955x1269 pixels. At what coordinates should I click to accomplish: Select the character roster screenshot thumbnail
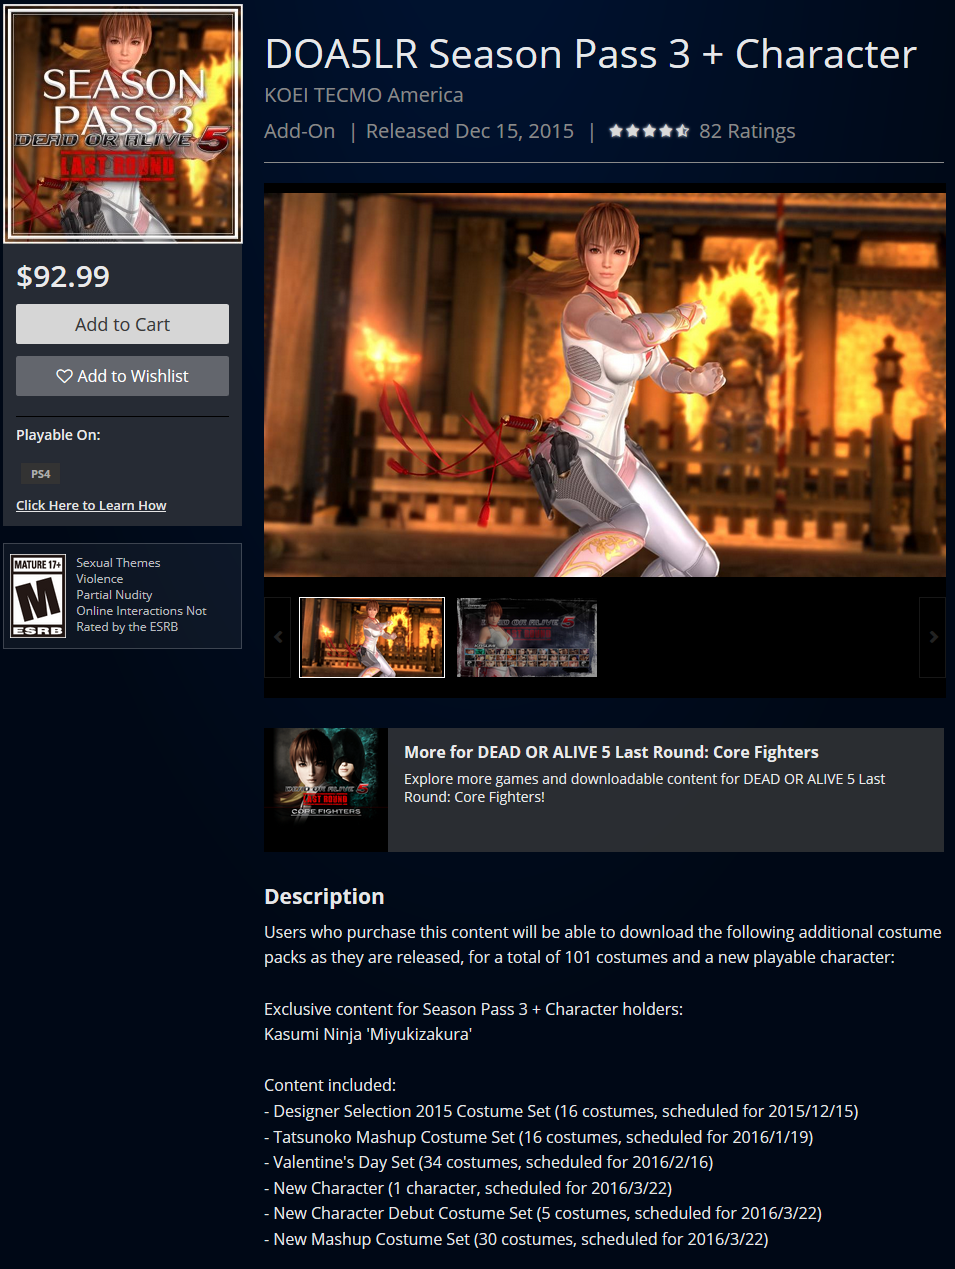(x=527, y=637)
